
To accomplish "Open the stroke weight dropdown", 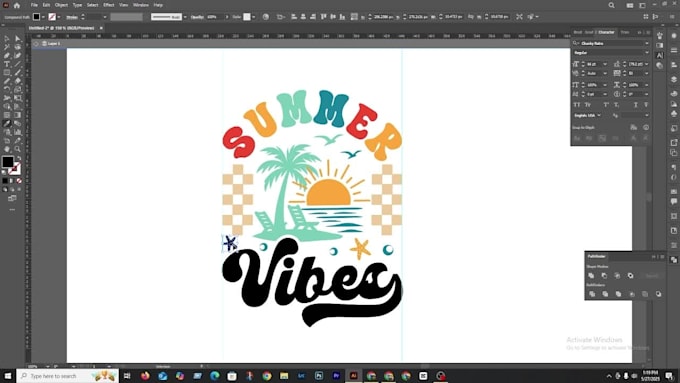I will pyautogui.click(x=105, y=17).
